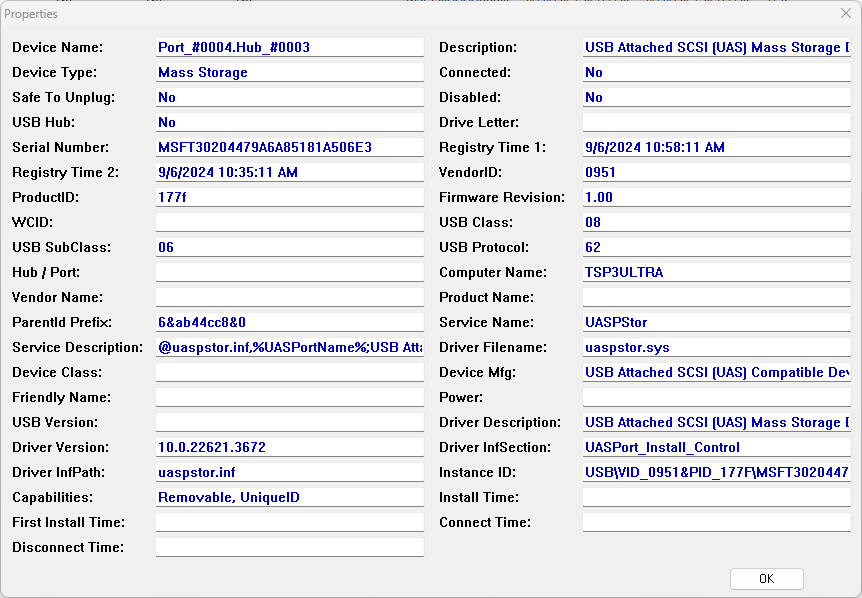Click the empty Device Class field

[x=290, y=373]
